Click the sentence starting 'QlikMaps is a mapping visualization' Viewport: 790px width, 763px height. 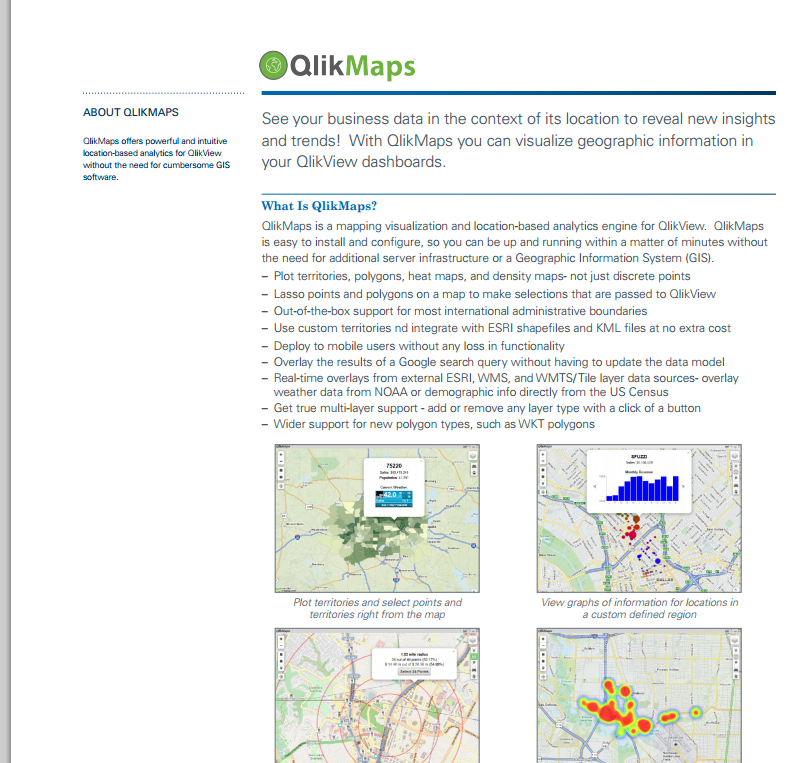pos(512,226)
